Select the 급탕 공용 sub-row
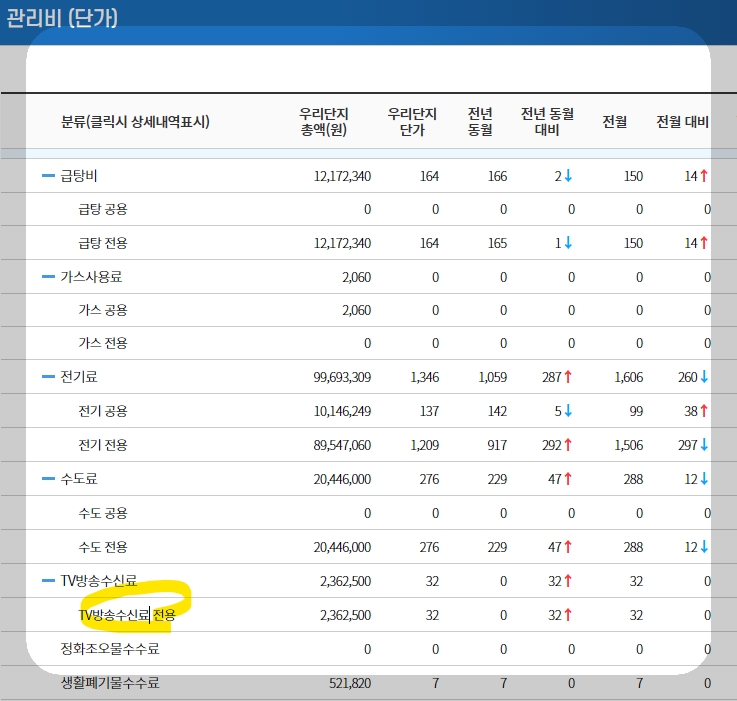This screenshot has width=737, height=701. (x=102, y=209)
